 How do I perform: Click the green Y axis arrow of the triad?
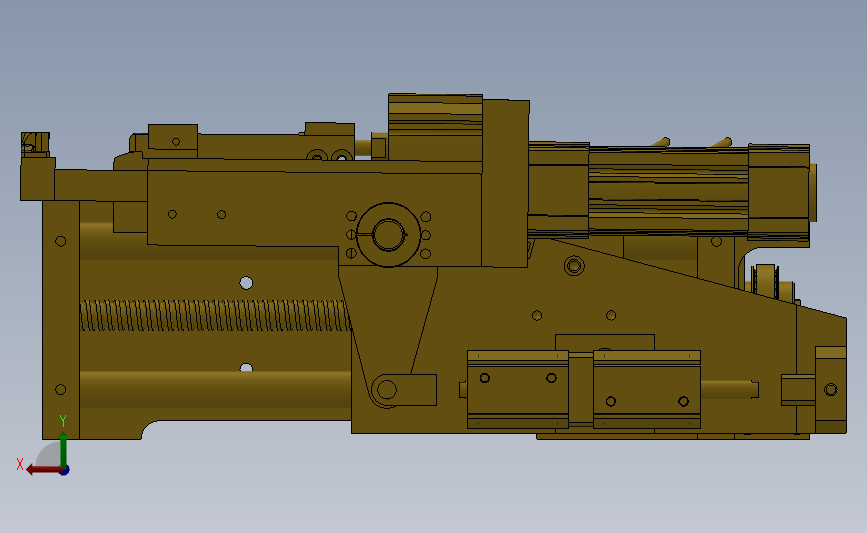[x=64, y=450]
